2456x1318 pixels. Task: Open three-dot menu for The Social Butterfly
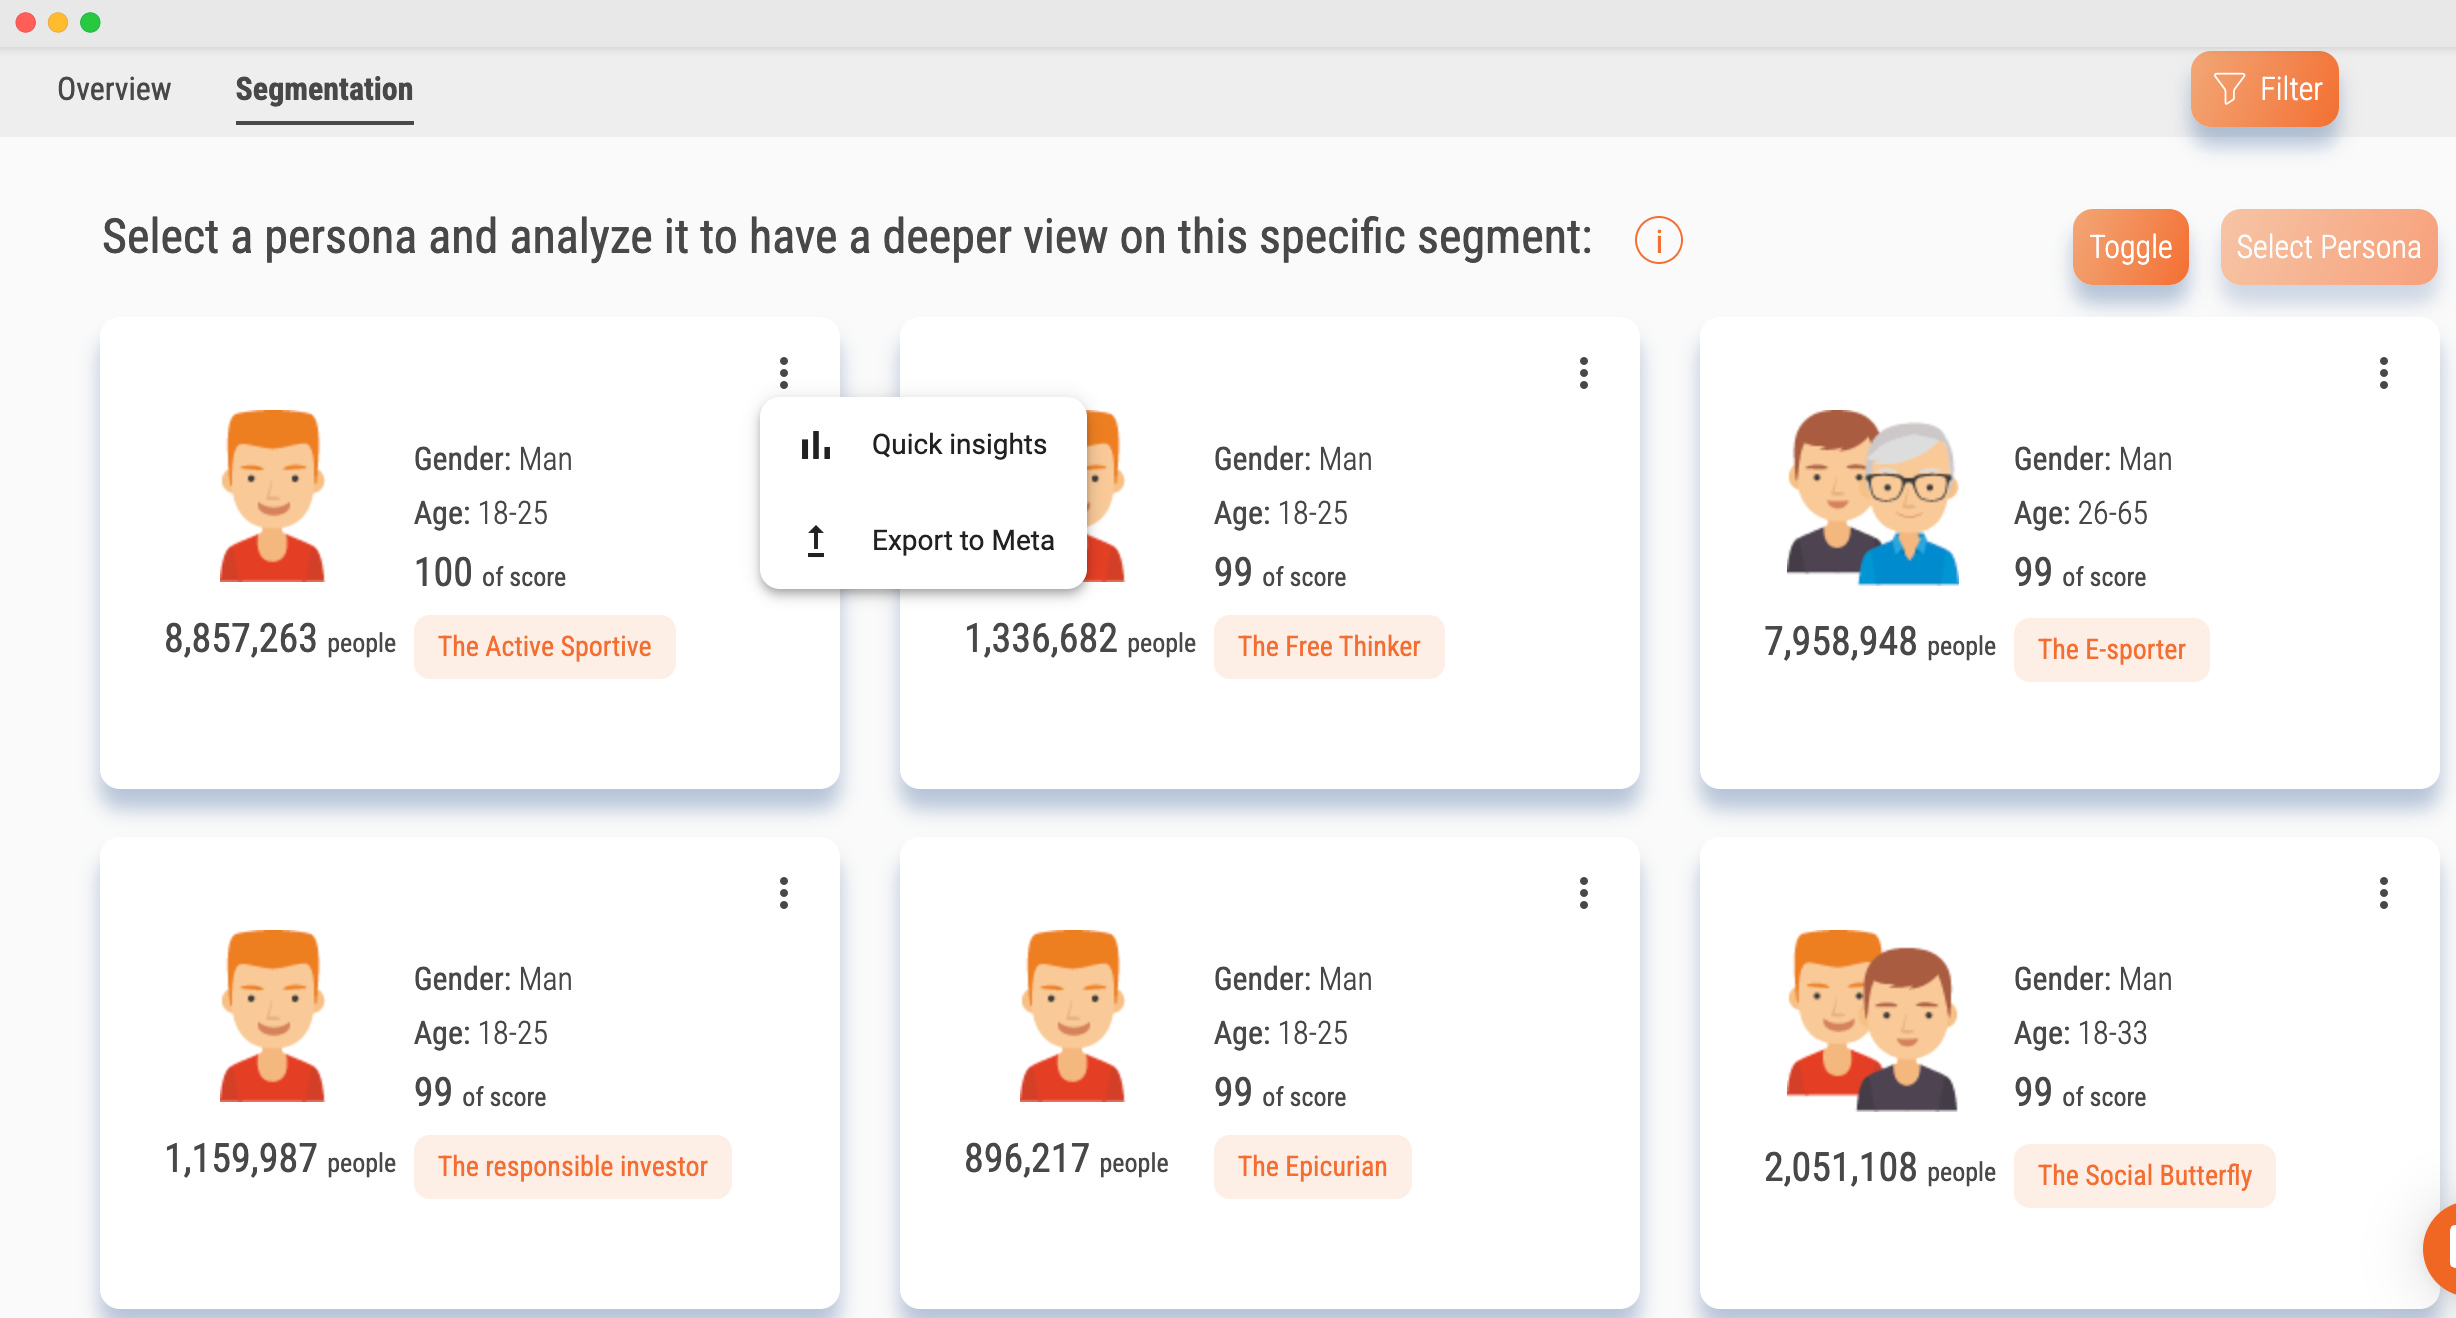tap(2385, 892)
